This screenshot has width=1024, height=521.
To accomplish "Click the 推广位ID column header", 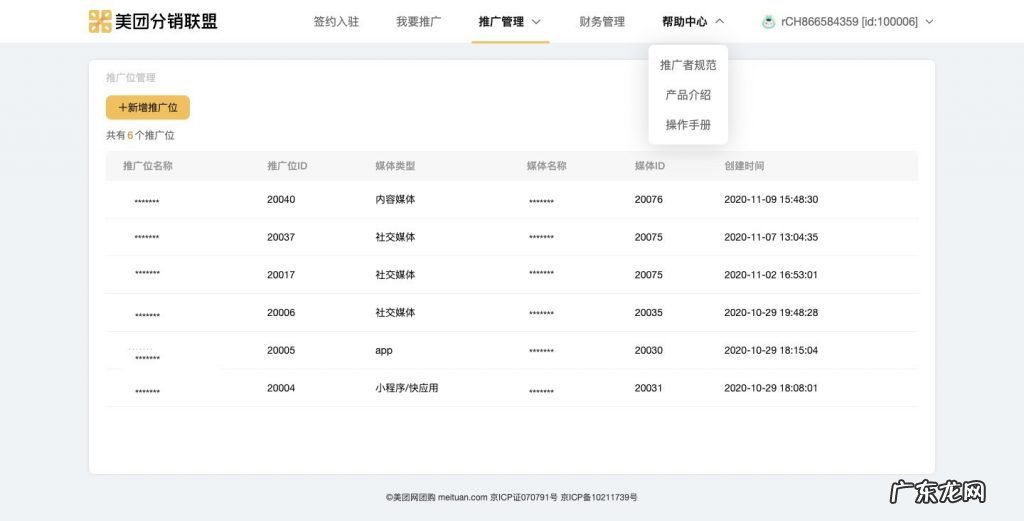I will click(x=287, y=166).
